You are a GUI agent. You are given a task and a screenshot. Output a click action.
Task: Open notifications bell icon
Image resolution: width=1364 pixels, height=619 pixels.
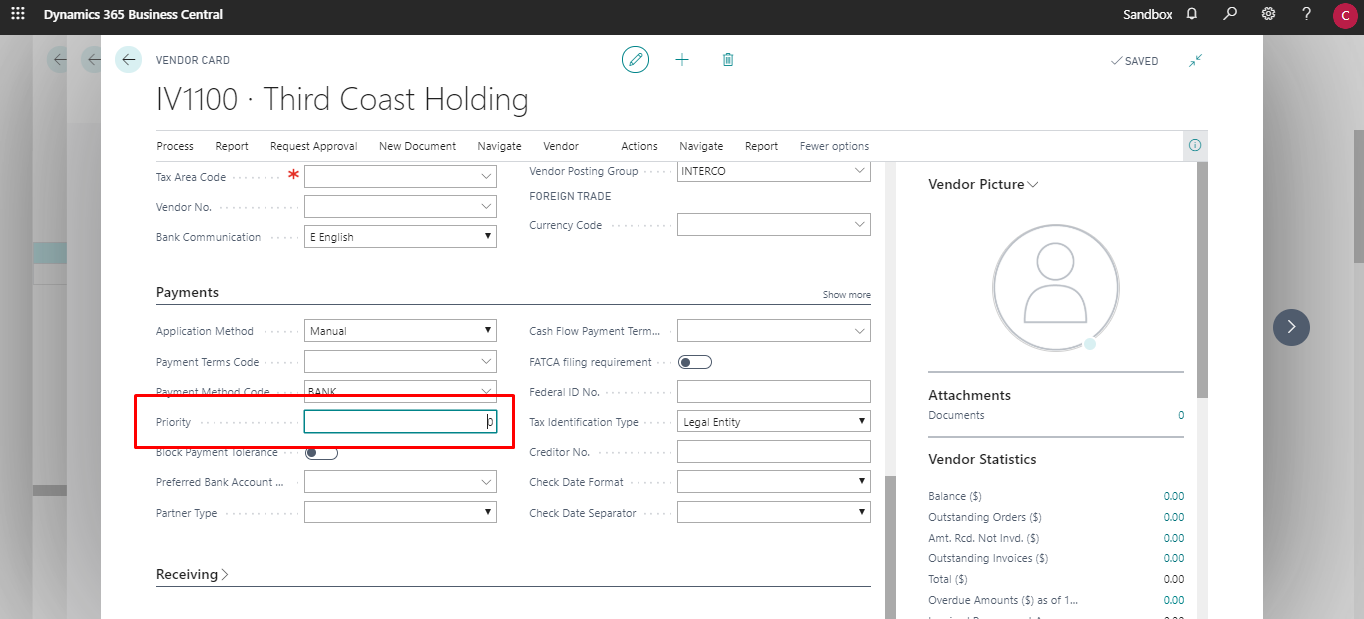(x=1192, y=14)
